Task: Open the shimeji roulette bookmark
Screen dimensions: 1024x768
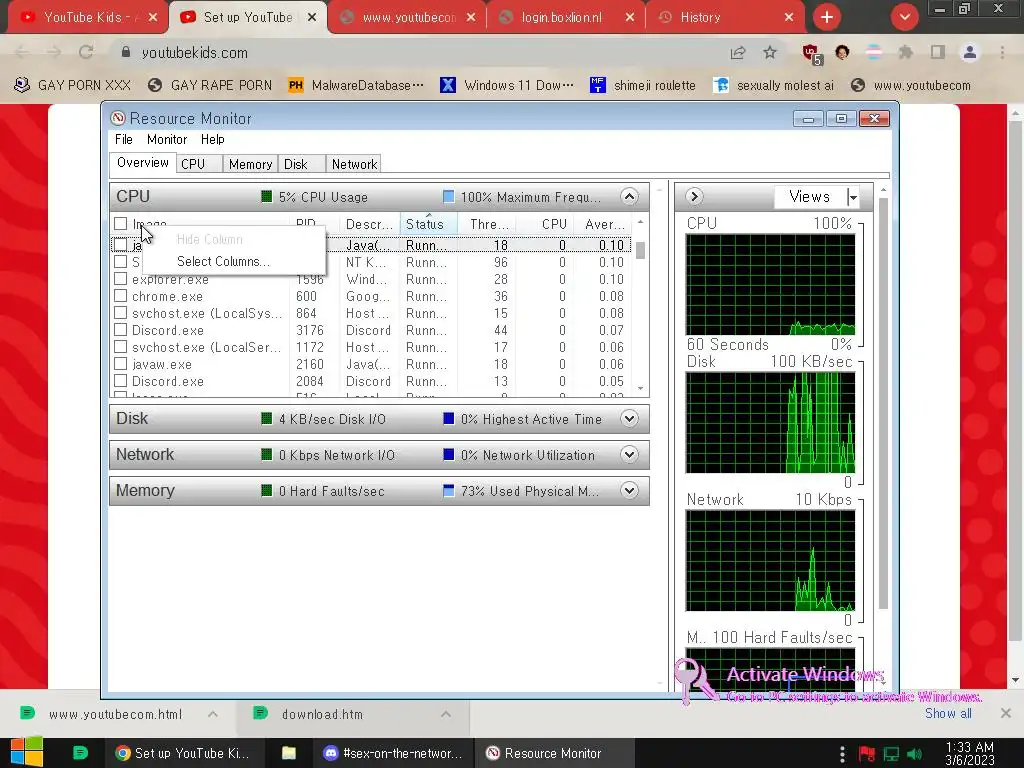Action: coord(643,85)
